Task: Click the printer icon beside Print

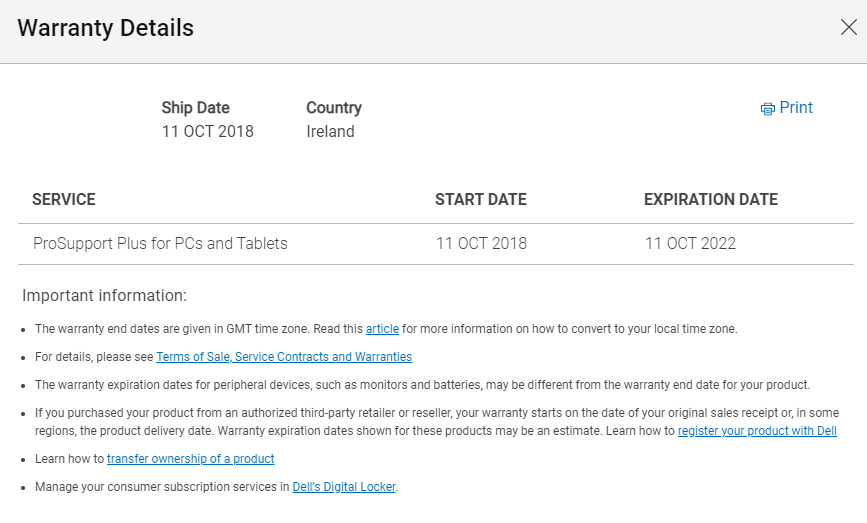Action: tap(767, 109)
